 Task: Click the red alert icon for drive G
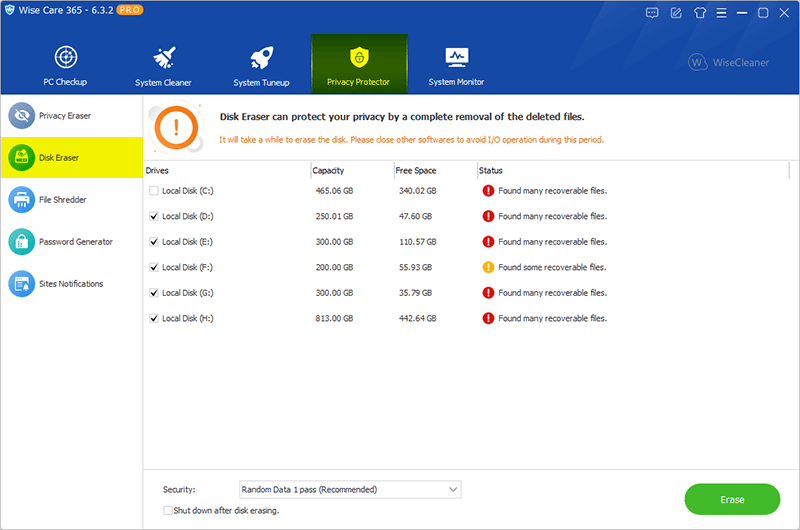[x=488, y=293]
